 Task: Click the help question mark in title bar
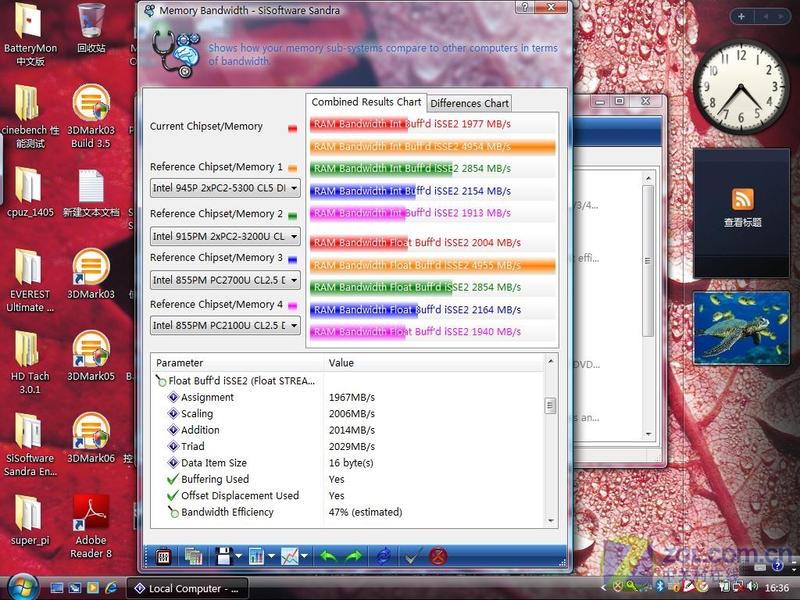[x=525, y=7]
